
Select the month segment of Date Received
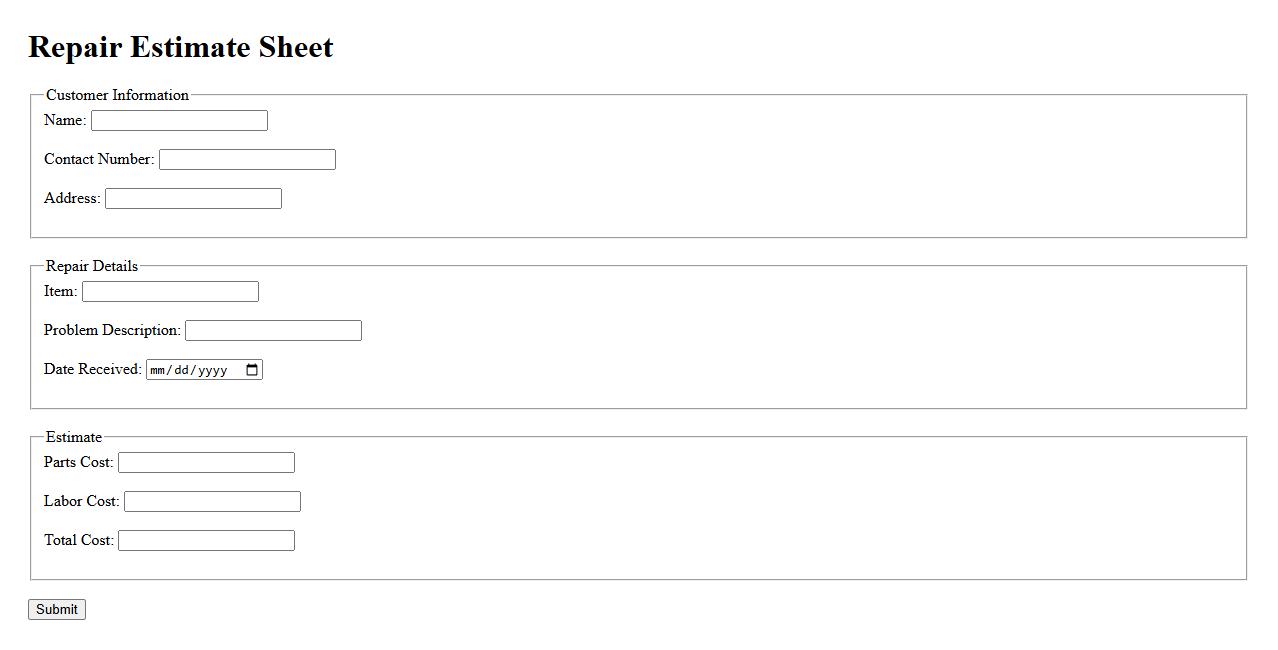click(158, 371)
